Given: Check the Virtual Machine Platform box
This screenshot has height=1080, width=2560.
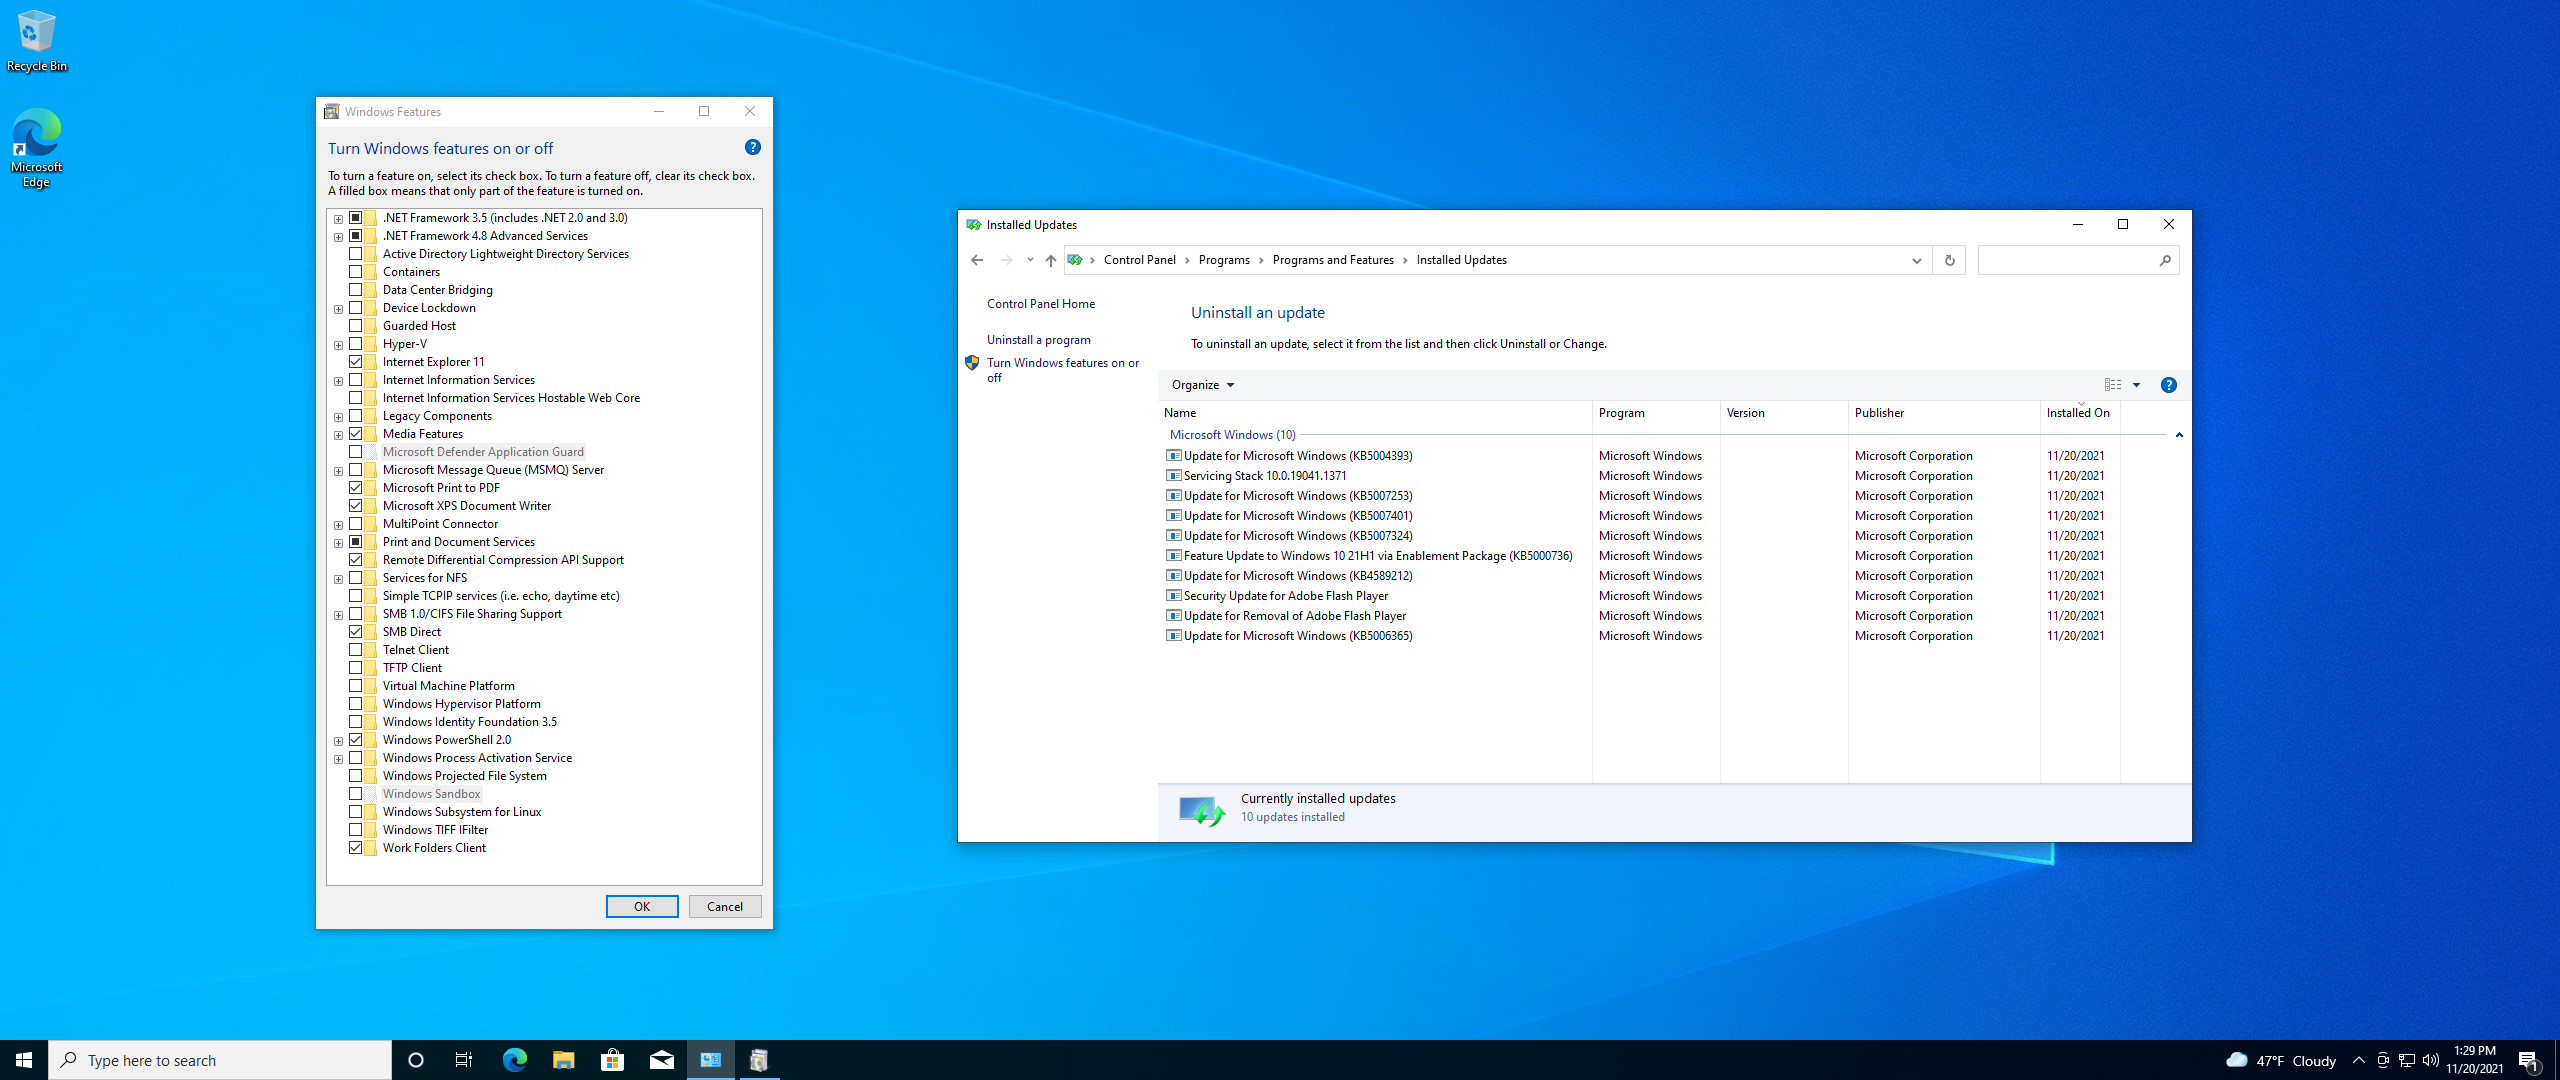Looking at the screenshot, I should pyautogui.click(x=355, y=686).
